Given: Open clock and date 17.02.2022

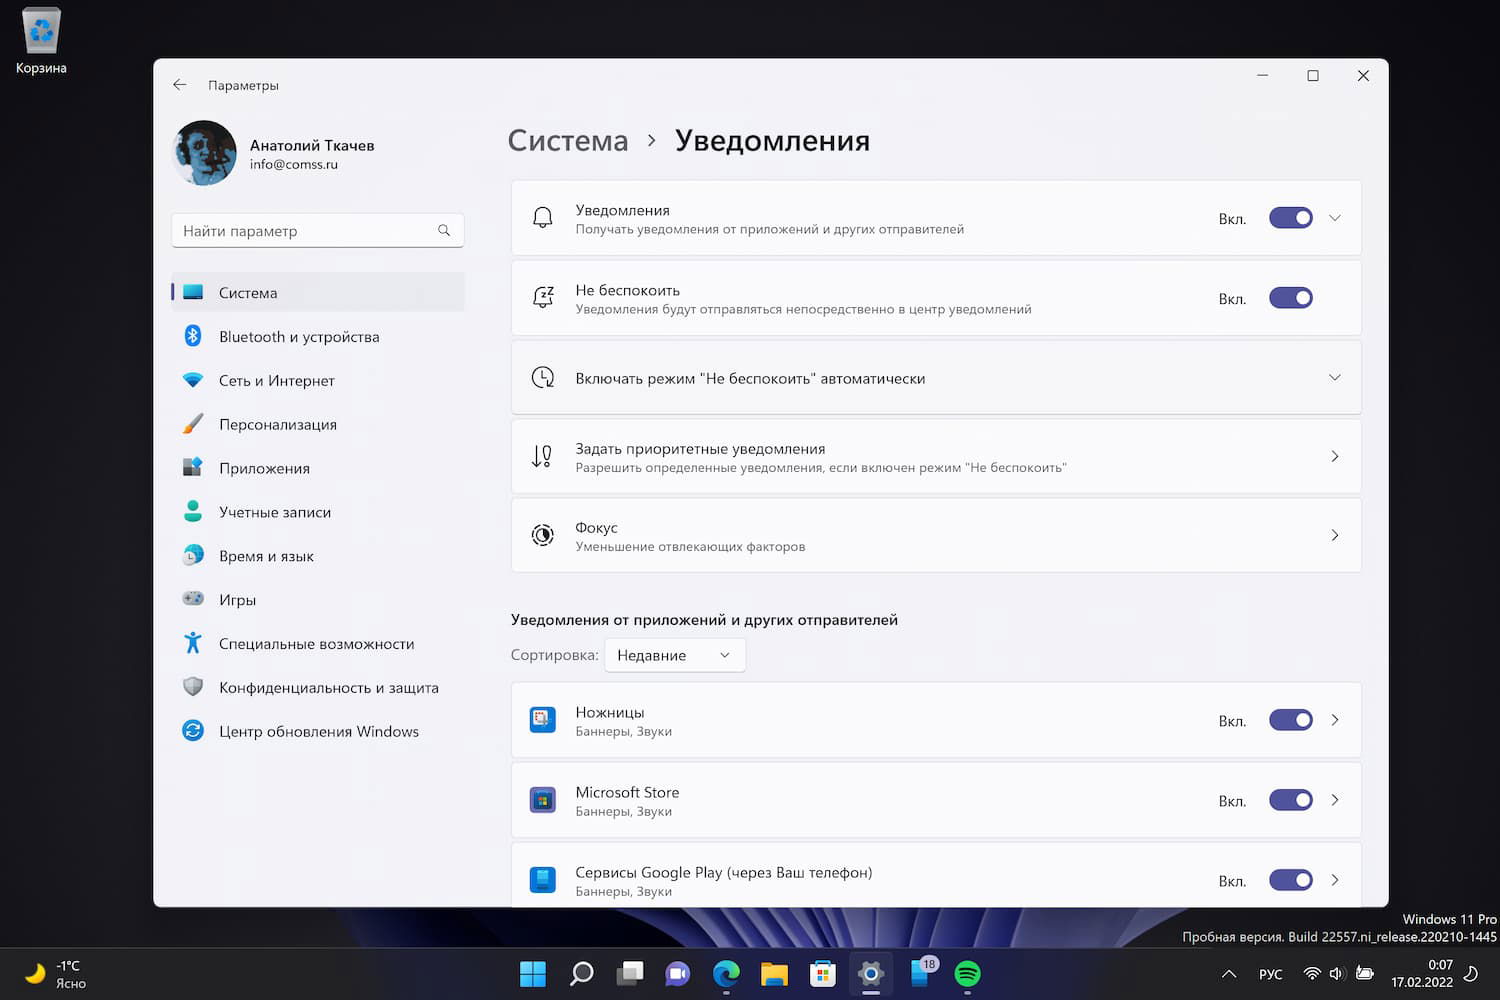Looking at the screenshot, I should pos(1422,974).
